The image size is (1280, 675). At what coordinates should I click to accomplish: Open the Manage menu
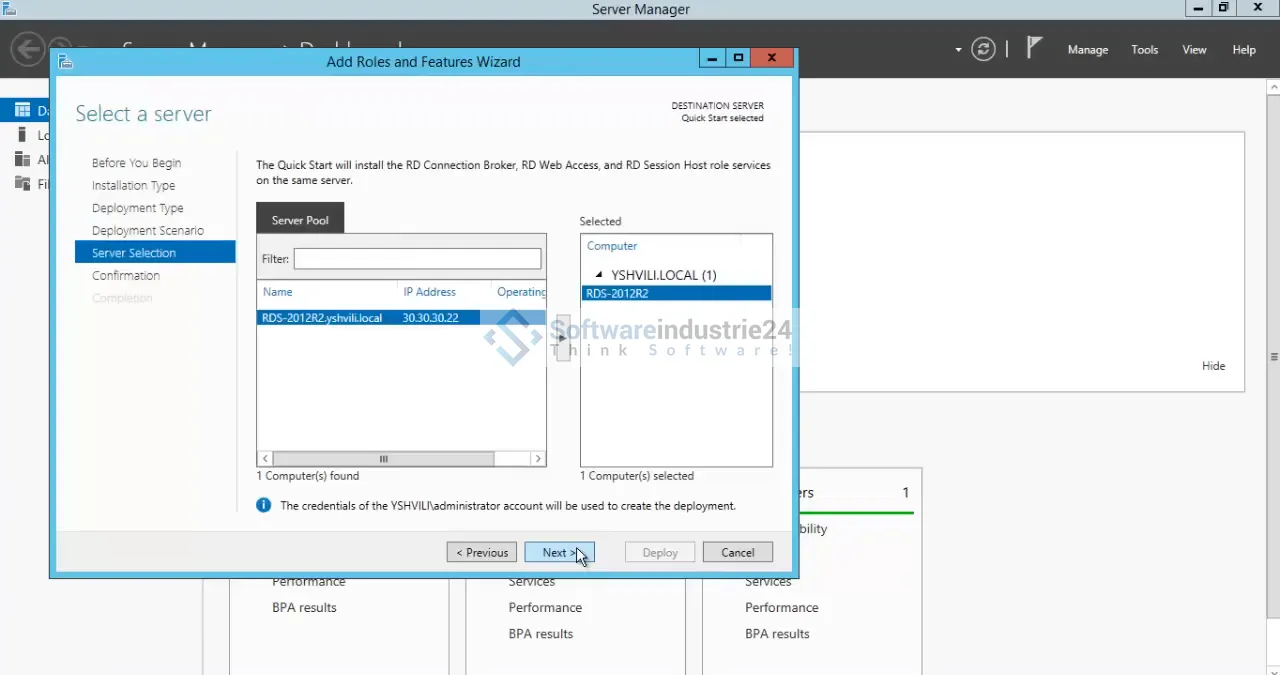(1087, 50)
